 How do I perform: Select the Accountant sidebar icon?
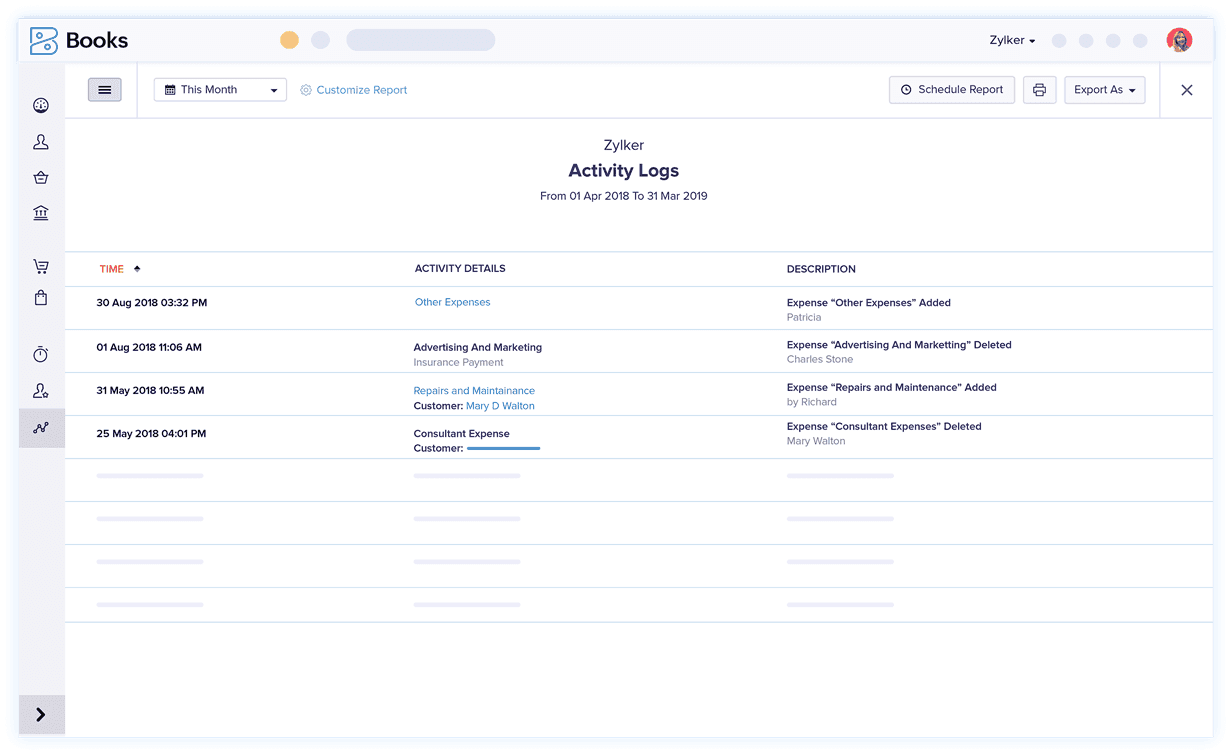pos(40,390)
